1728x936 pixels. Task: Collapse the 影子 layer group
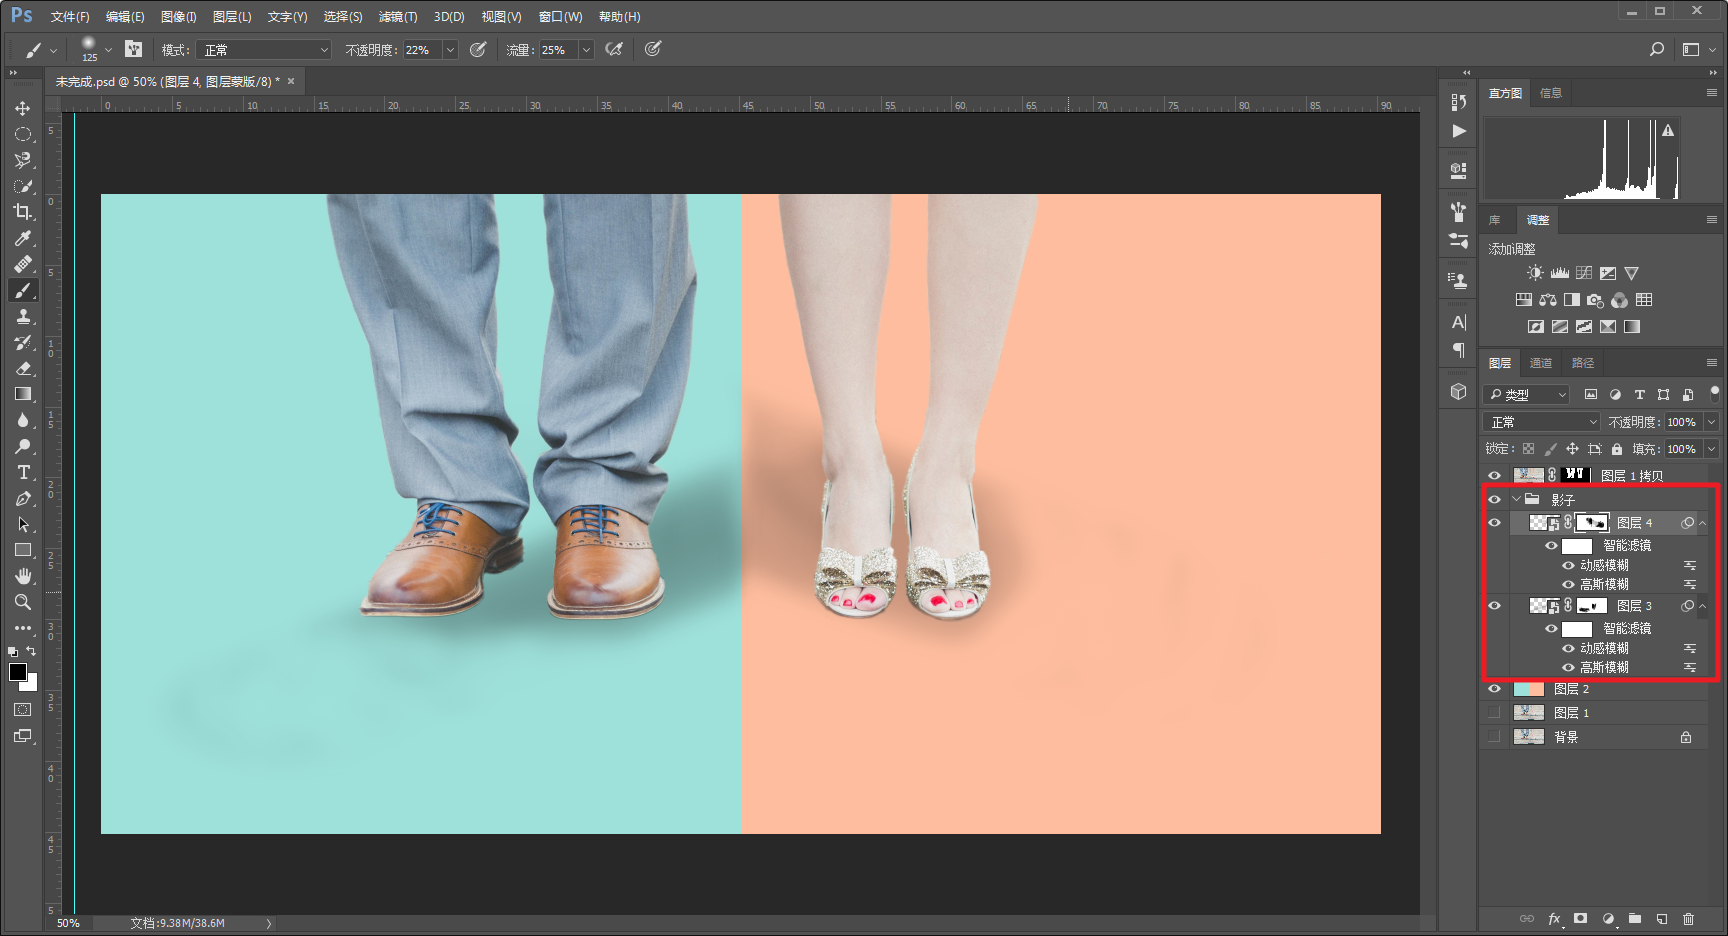pyautogui.click(x=1516, y=499)
